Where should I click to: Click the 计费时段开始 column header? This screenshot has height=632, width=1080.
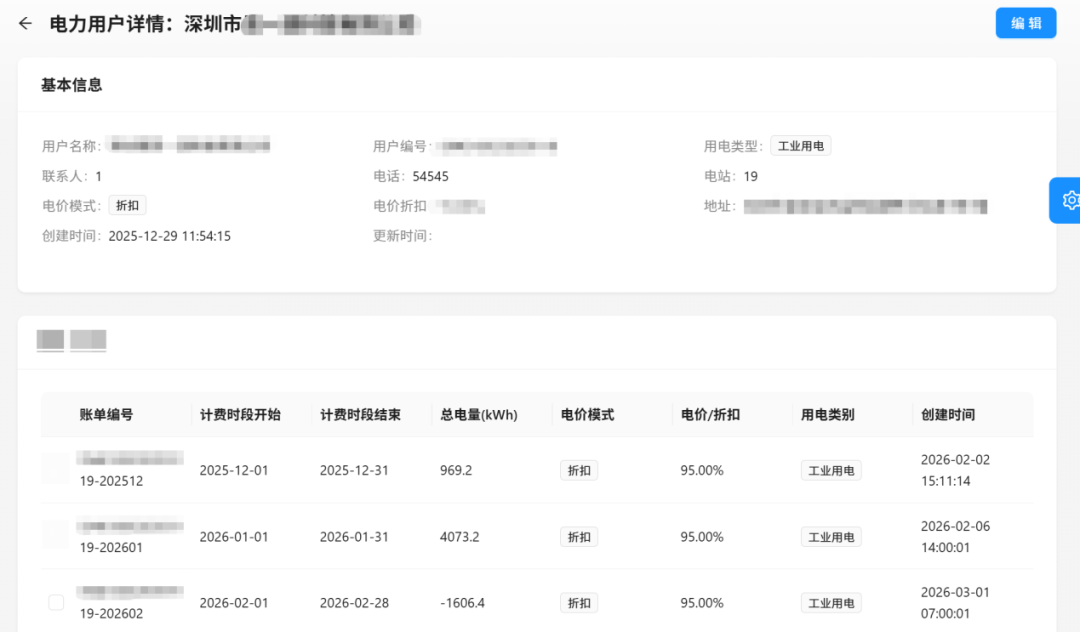point(240,414)
